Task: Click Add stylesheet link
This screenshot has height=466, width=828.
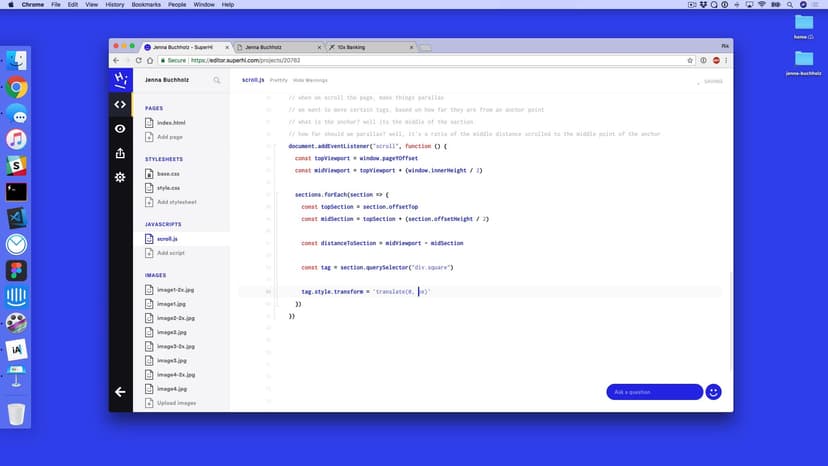Action: [176, 201]
